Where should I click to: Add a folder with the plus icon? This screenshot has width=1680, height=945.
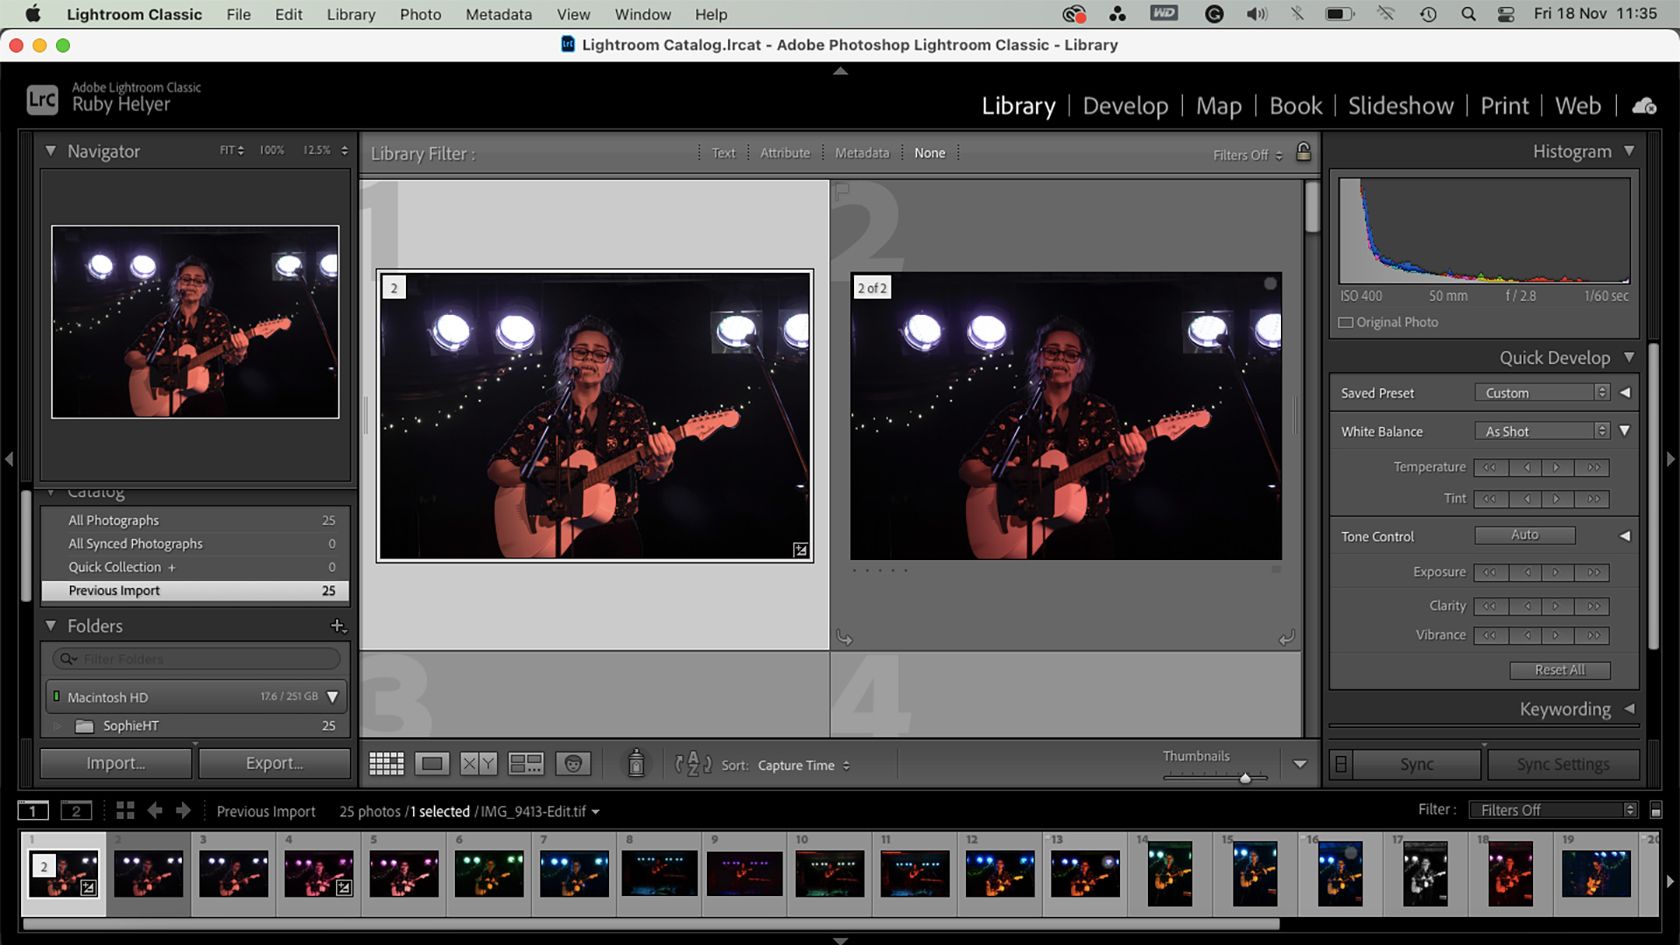coord(338,626)
